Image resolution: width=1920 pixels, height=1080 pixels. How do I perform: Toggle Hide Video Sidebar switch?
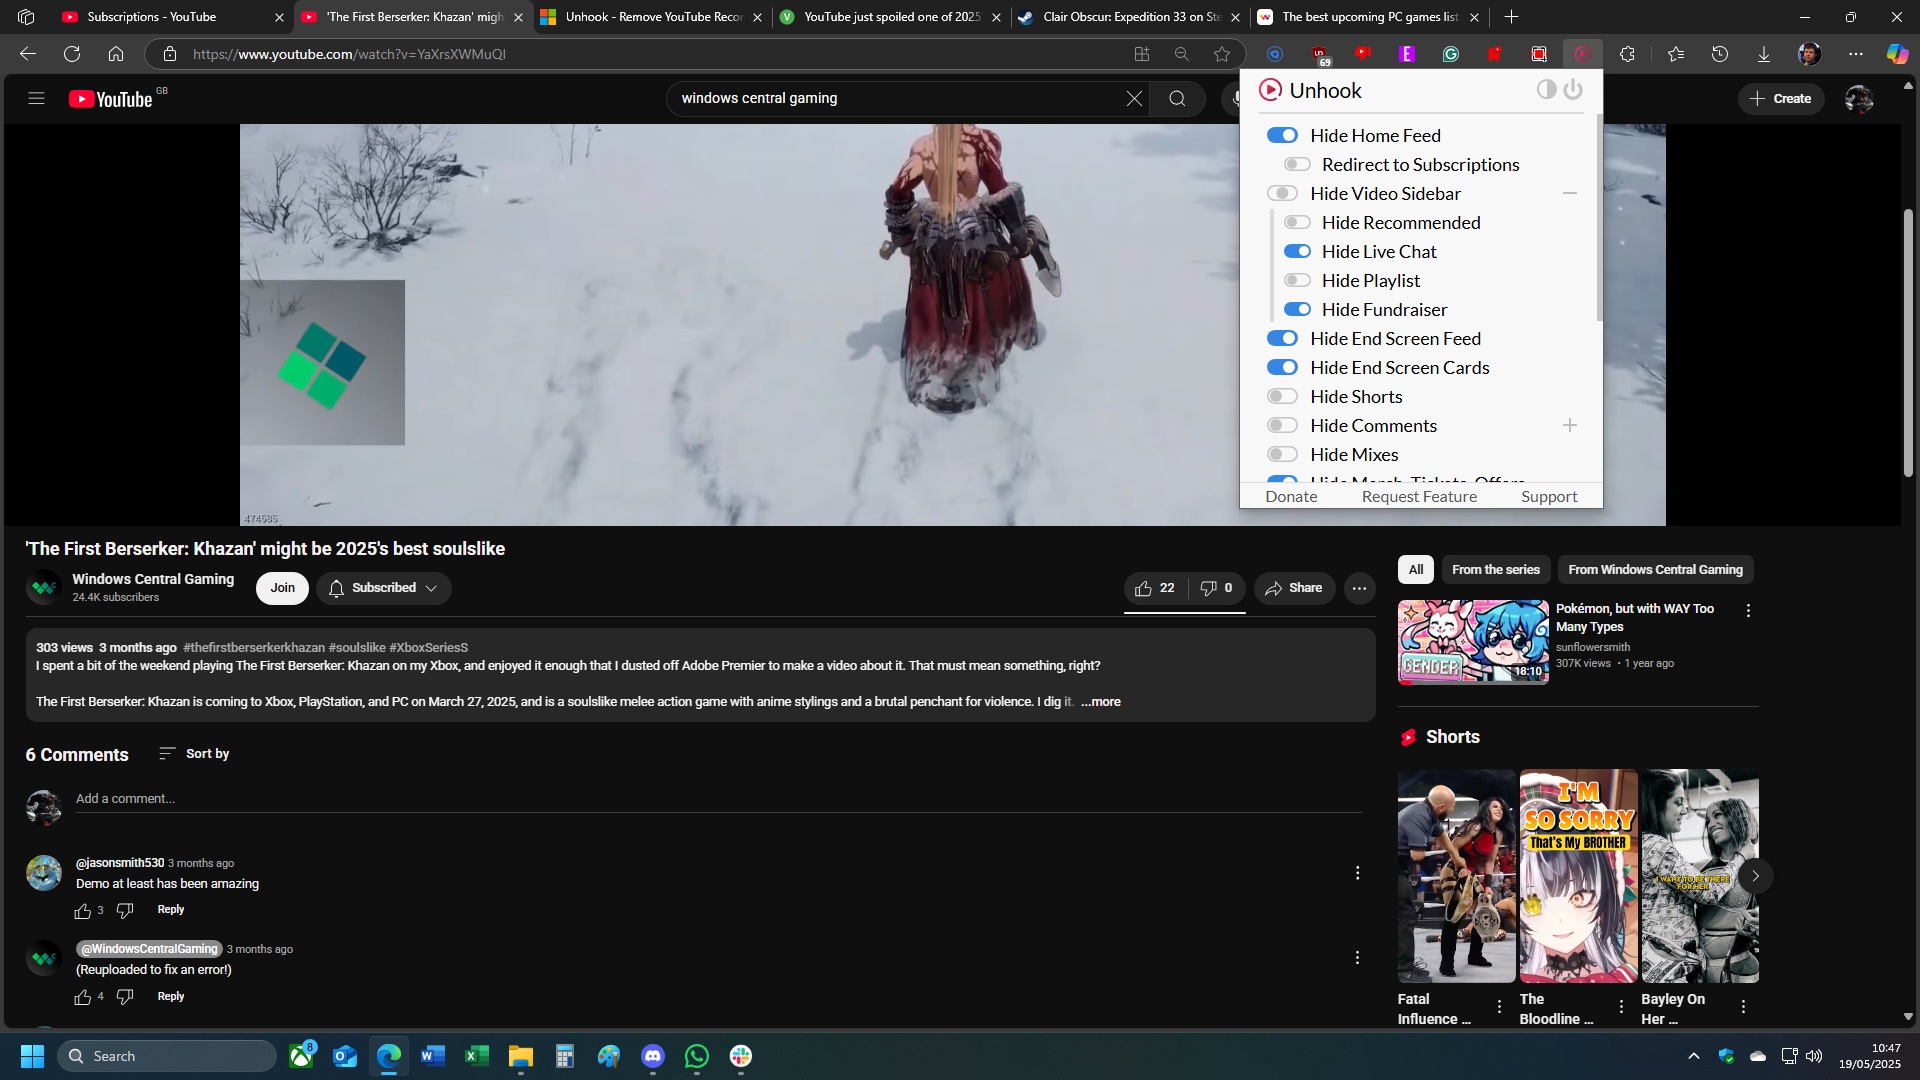click(x=1282, y=193)
